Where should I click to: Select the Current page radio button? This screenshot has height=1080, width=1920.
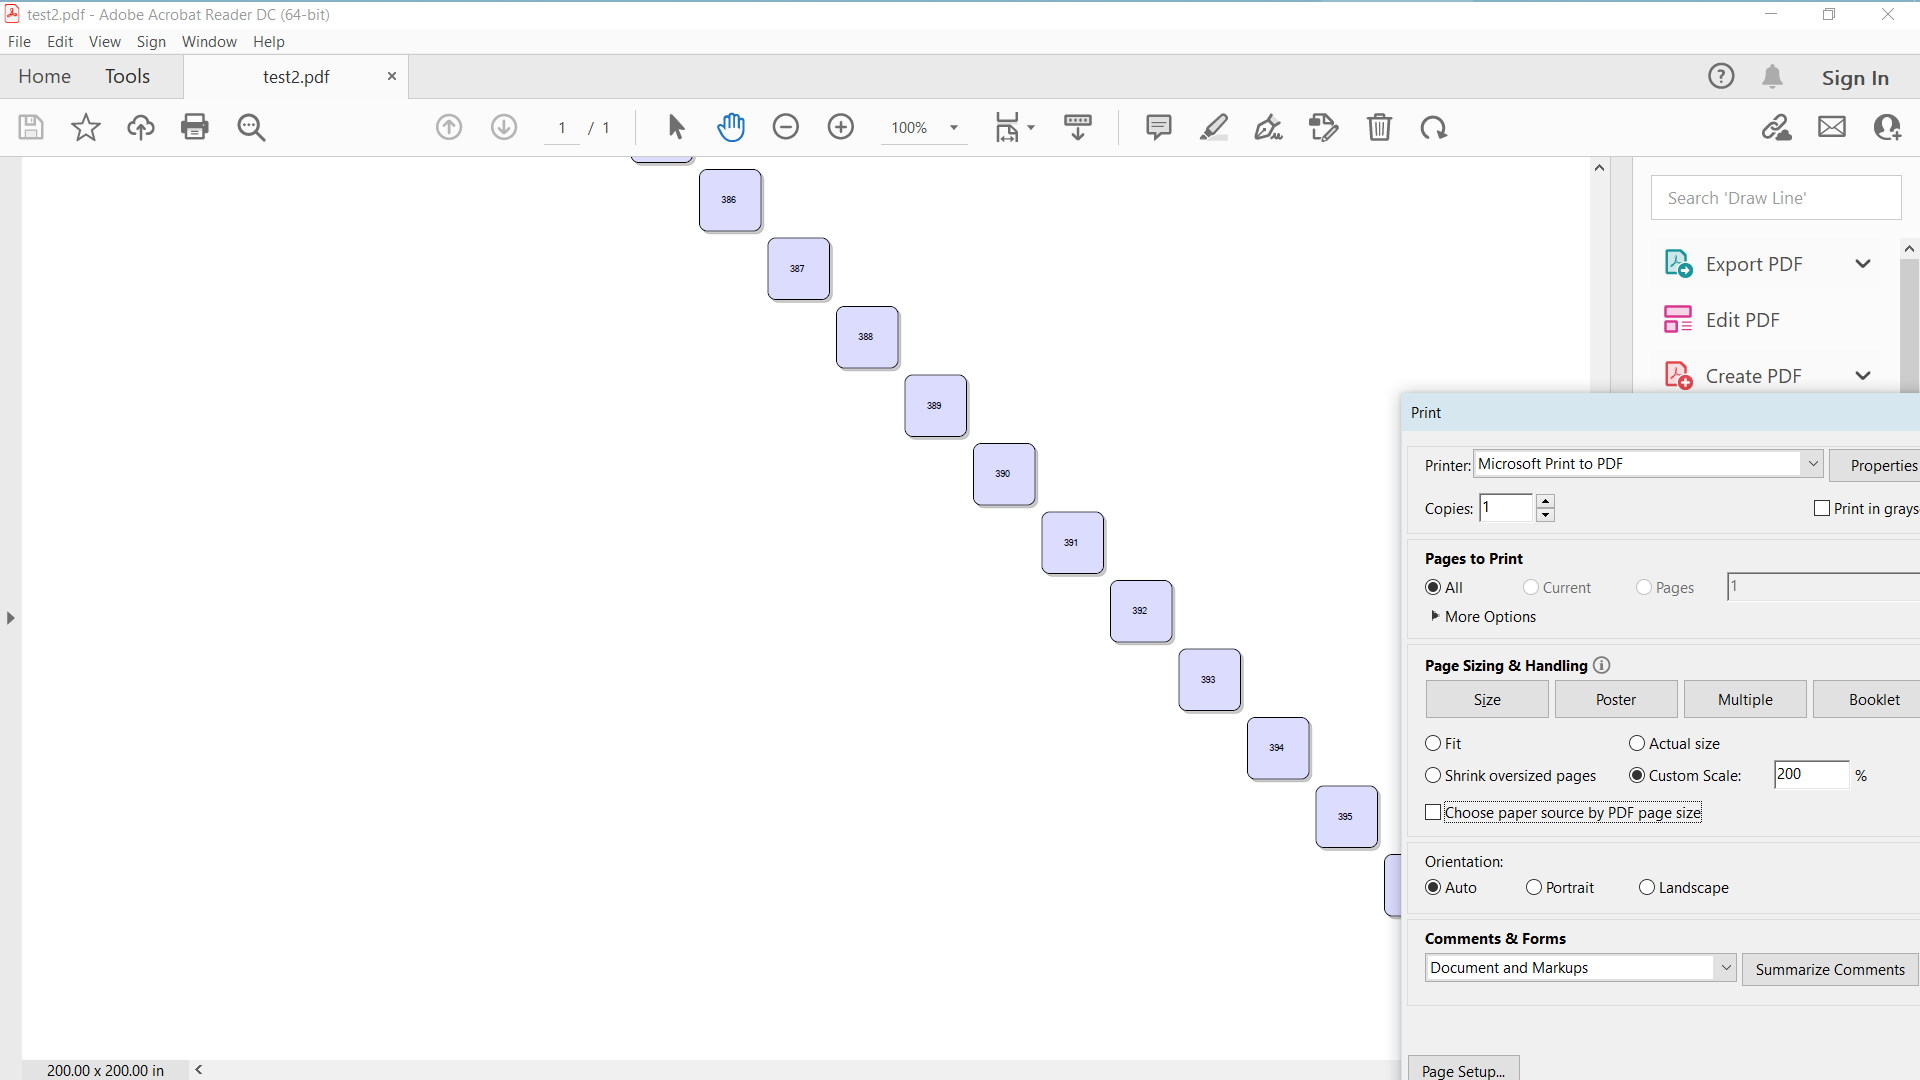(1531, 588)
